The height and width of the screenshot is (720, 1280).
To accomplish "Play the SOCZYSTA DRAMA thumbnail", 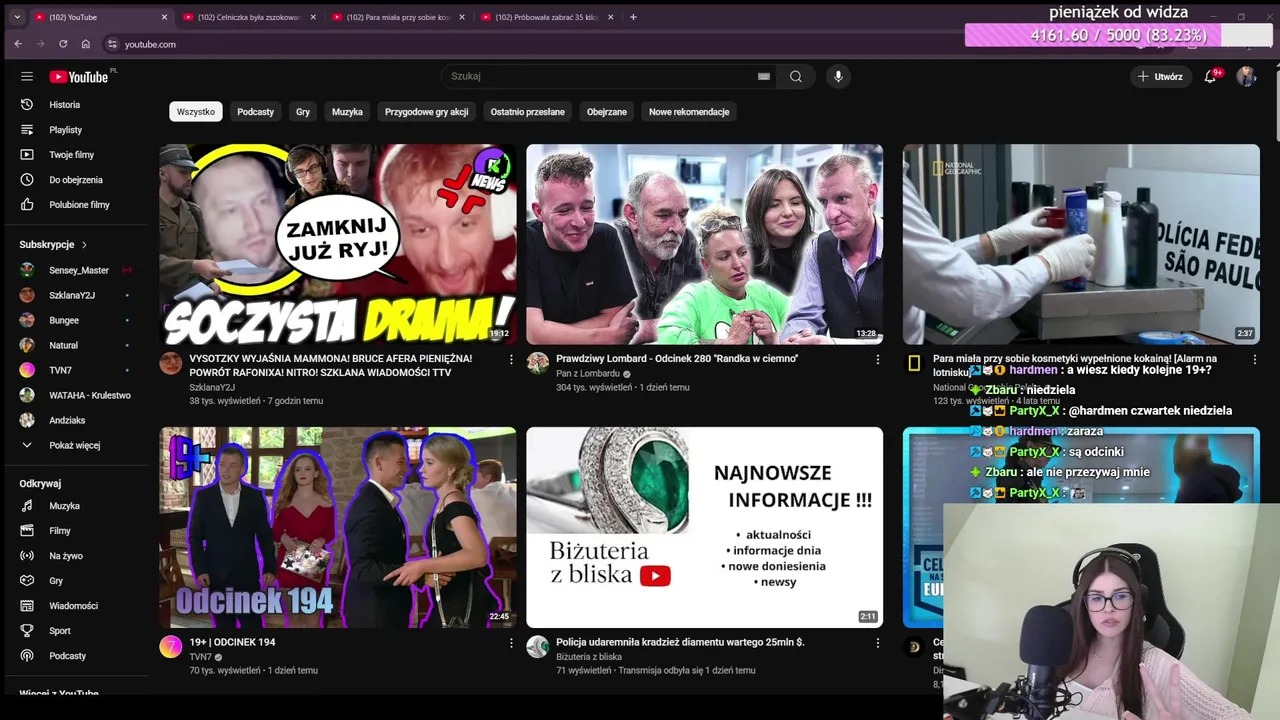I will point(338,244).
